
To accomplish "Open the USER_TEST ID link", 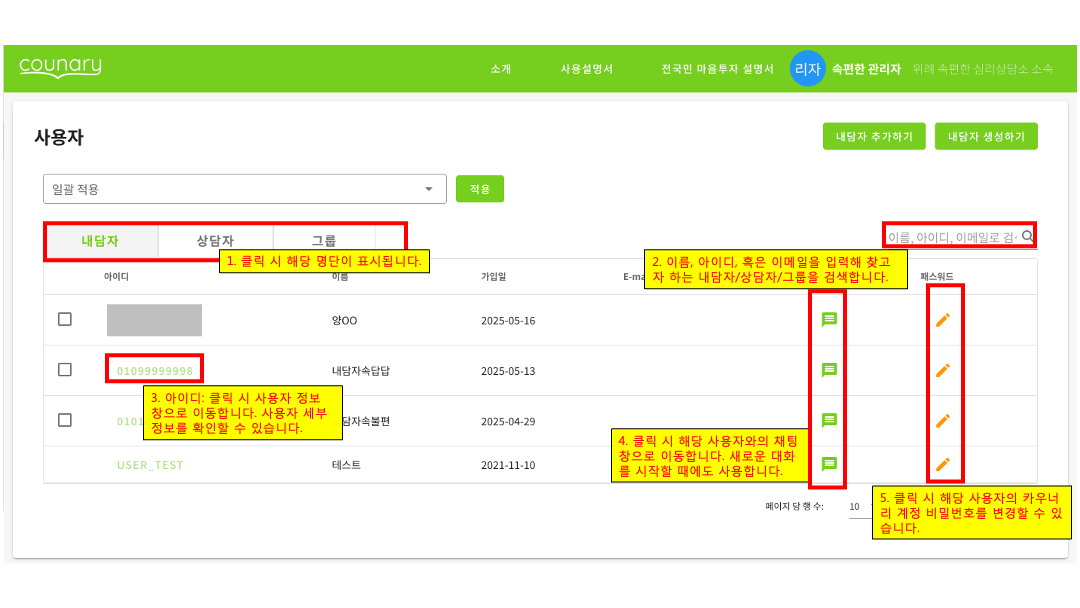I will (x=150, y=465).
